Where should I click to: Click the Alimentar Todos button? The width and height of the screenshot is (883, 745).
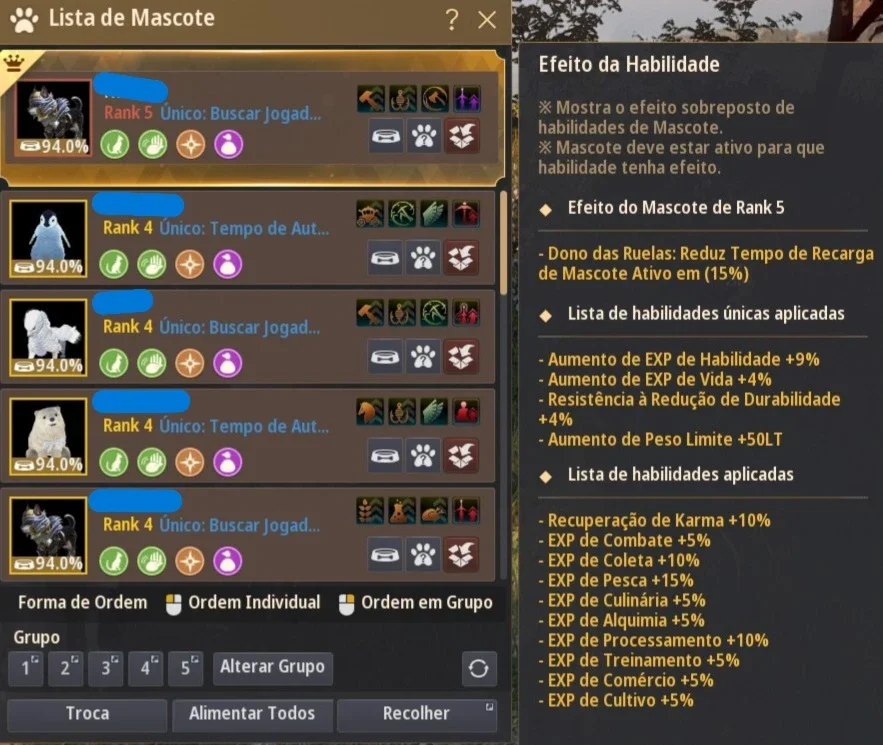pyautogui.click(x=252, y=714)
